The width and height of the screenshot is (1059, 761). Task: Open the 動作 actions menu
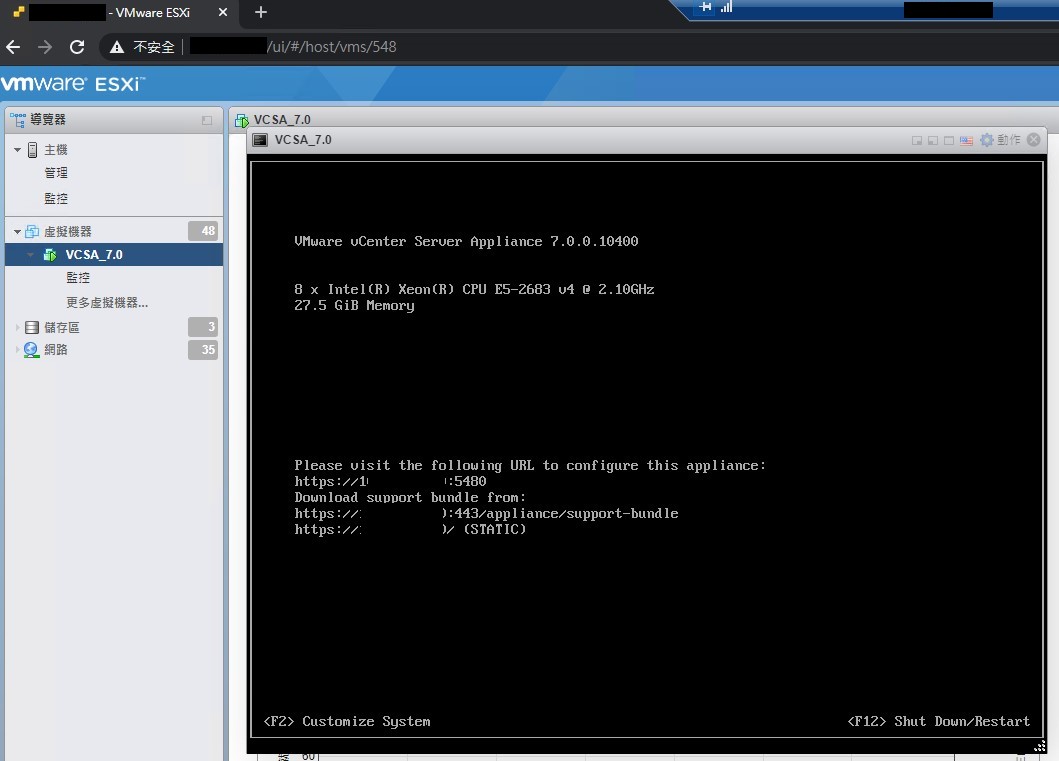coord(1008,140)
